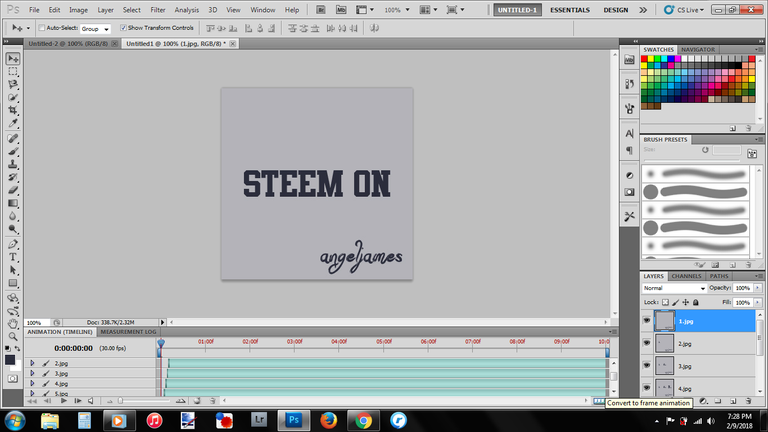Viewport: 768px width, 432px height.
Task: Select the Spot Healing Brush tool
Action: (x=13, y=139)
